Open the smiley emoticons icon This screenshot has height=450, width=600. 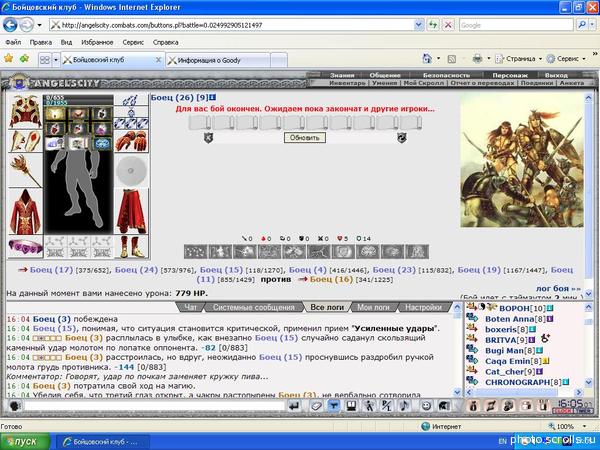426,406
